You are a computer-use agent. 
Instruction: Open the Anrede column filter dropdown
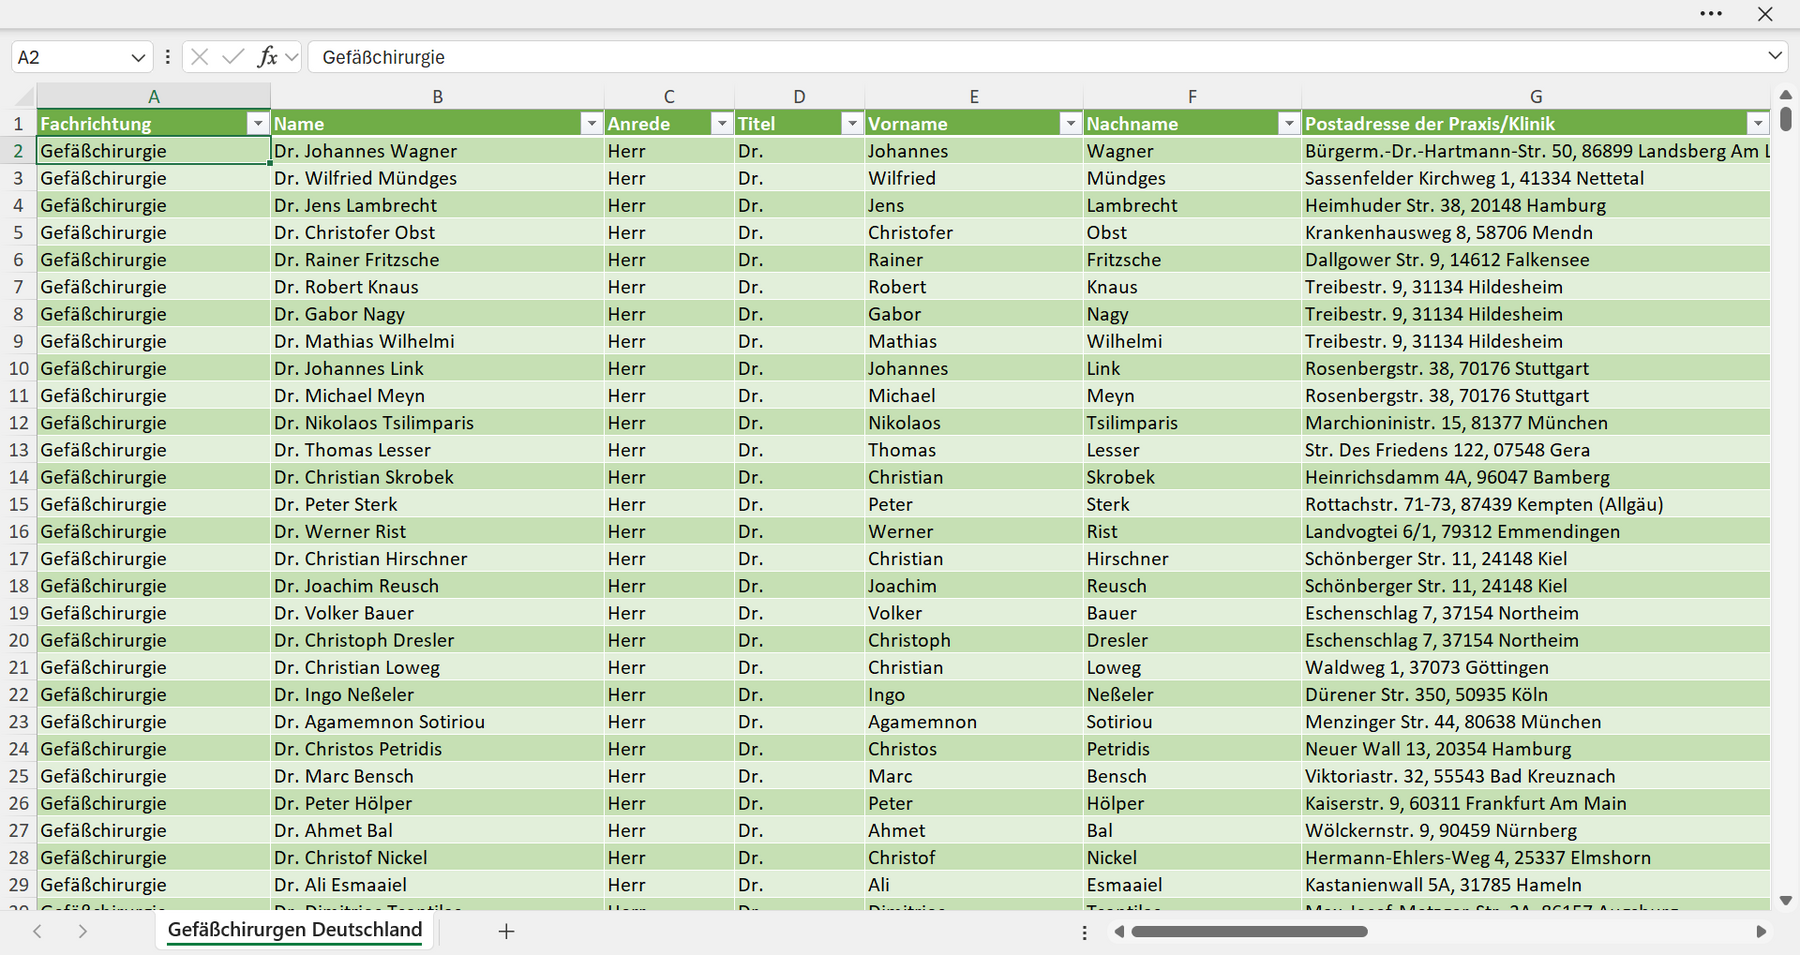(x=722, y=123)
